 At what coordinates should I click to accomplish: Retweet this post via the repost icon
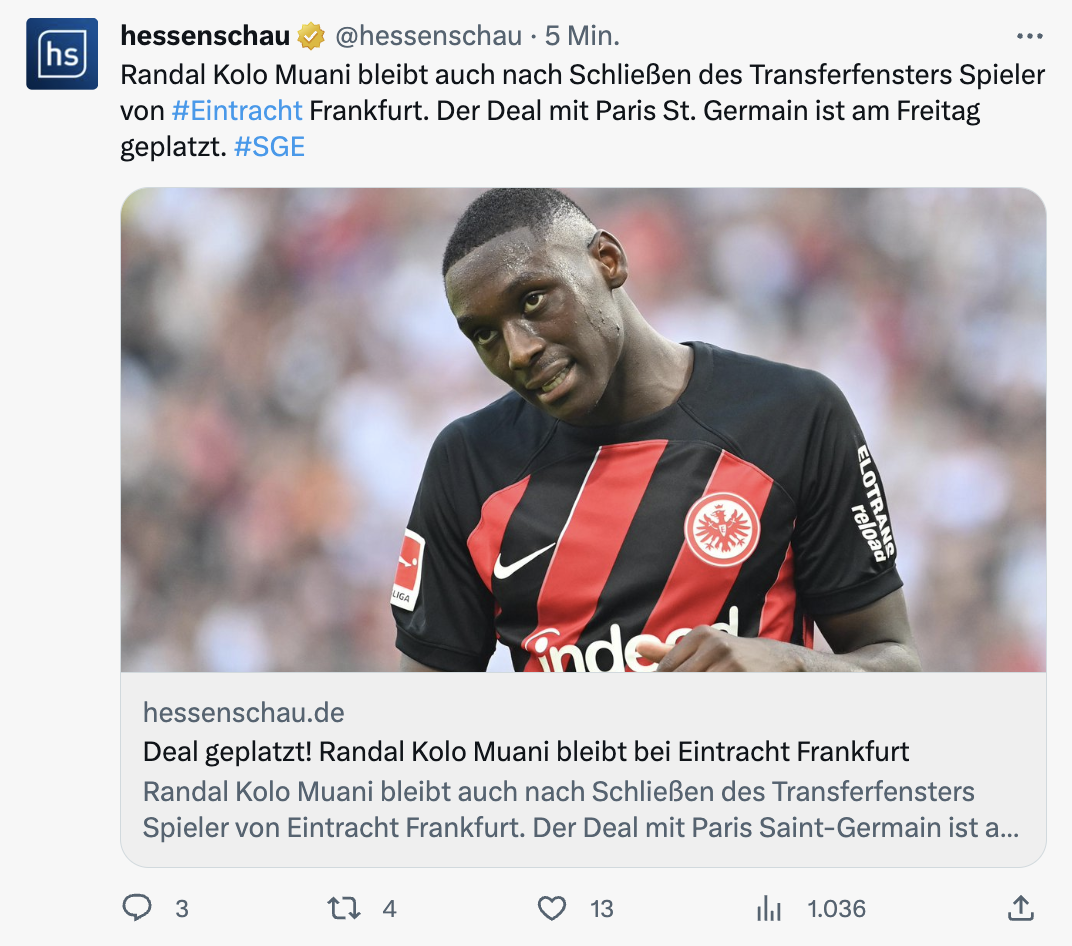pos(343,908)
